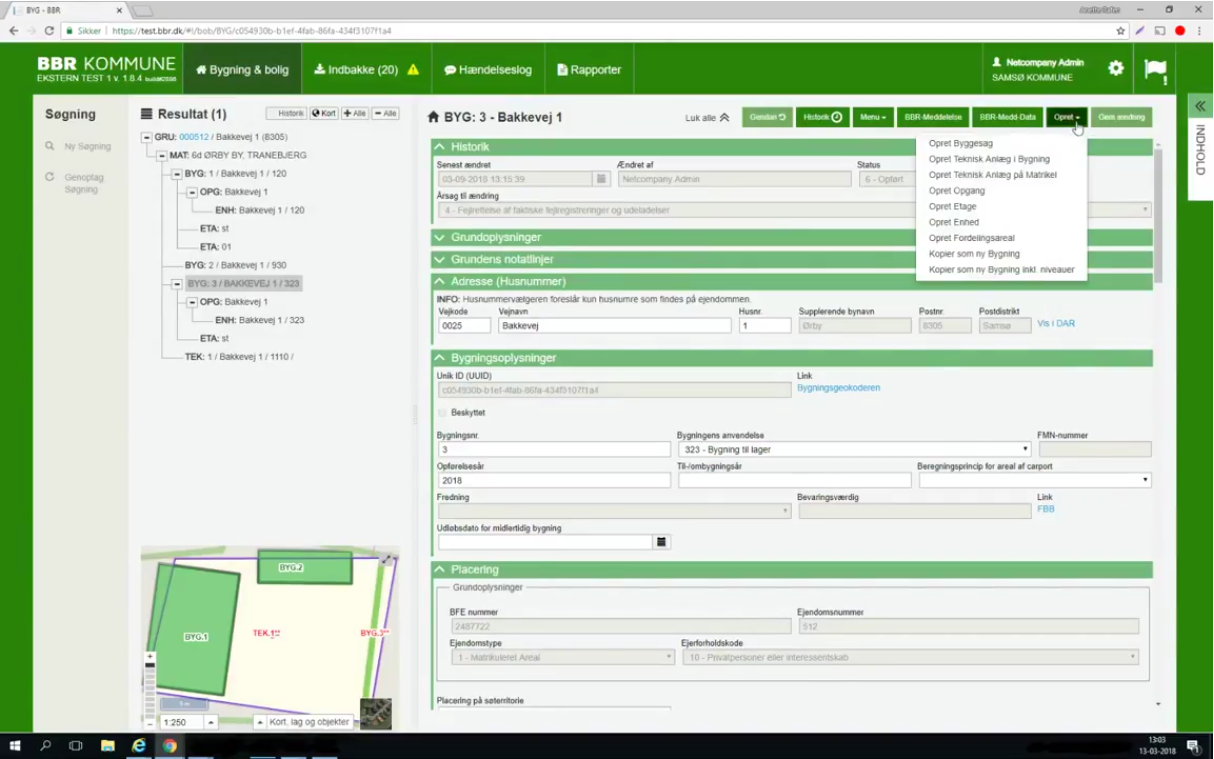Click browser bookmark star icon

point(1121,31)
